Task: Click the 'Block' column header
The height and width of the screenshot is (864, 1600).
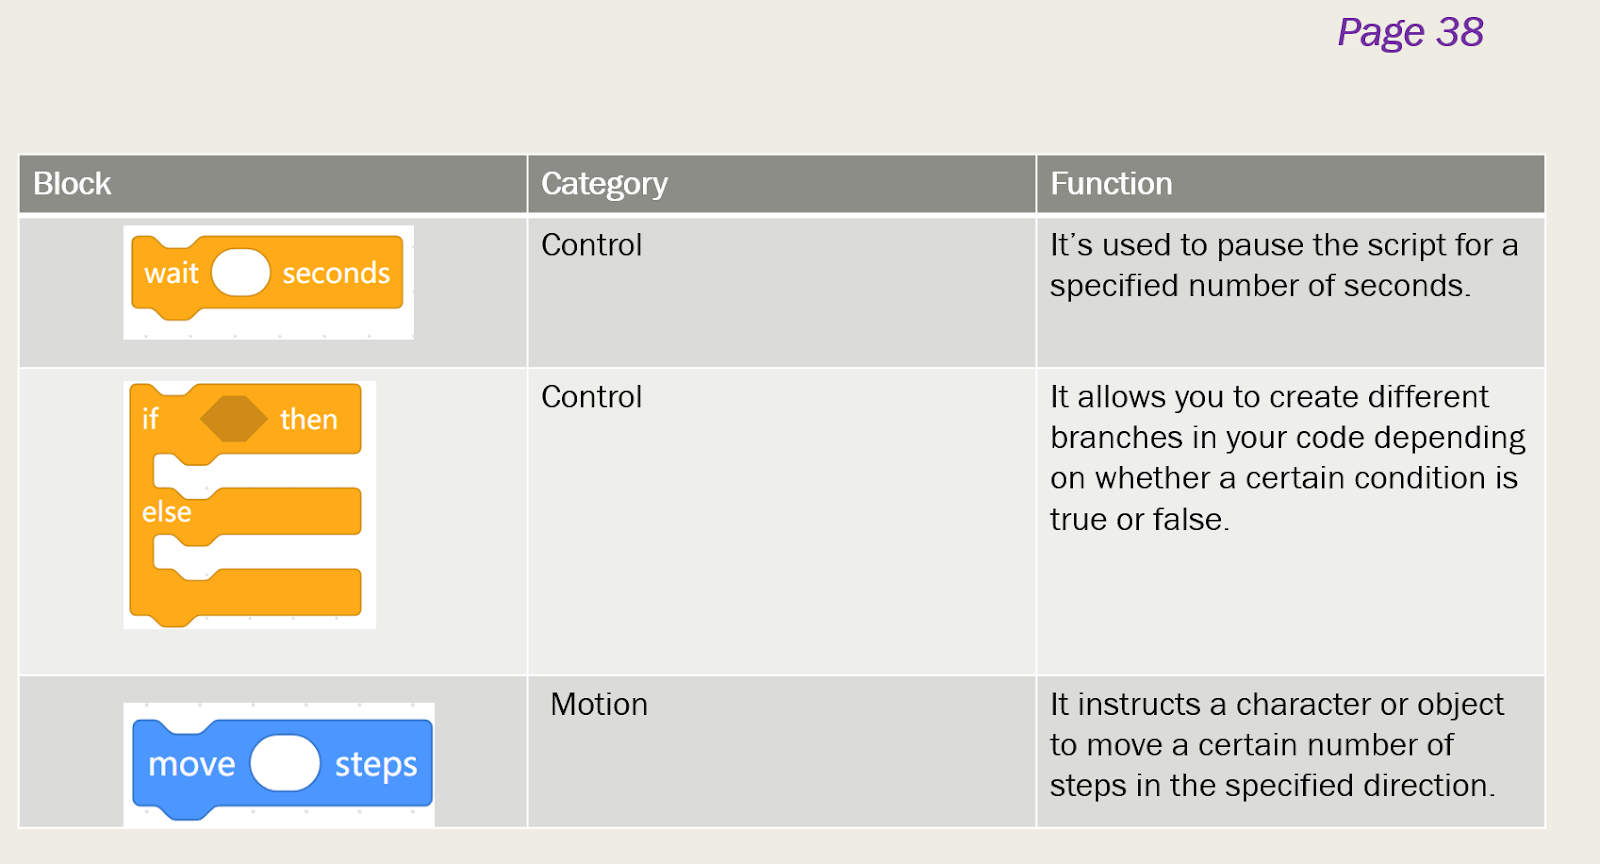Action: (x=273, y=184)
